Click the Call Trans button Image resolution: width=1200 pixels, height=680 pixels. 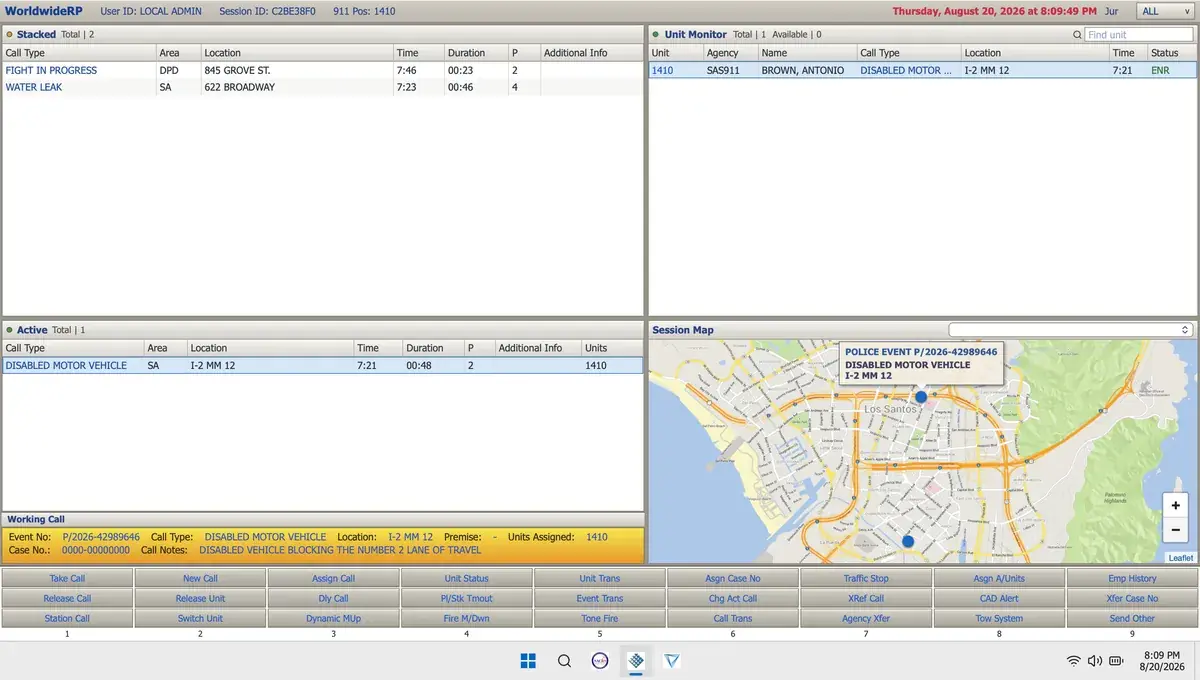(x=733, y=618)
